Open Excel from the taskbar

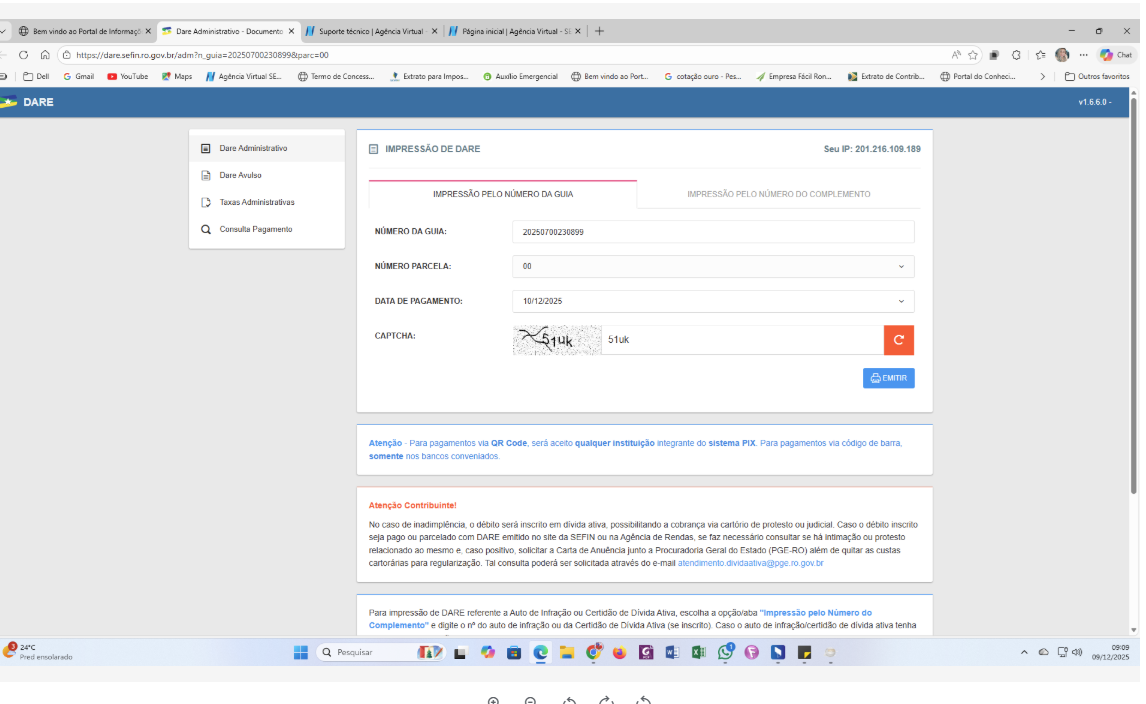tap(698, 652)
